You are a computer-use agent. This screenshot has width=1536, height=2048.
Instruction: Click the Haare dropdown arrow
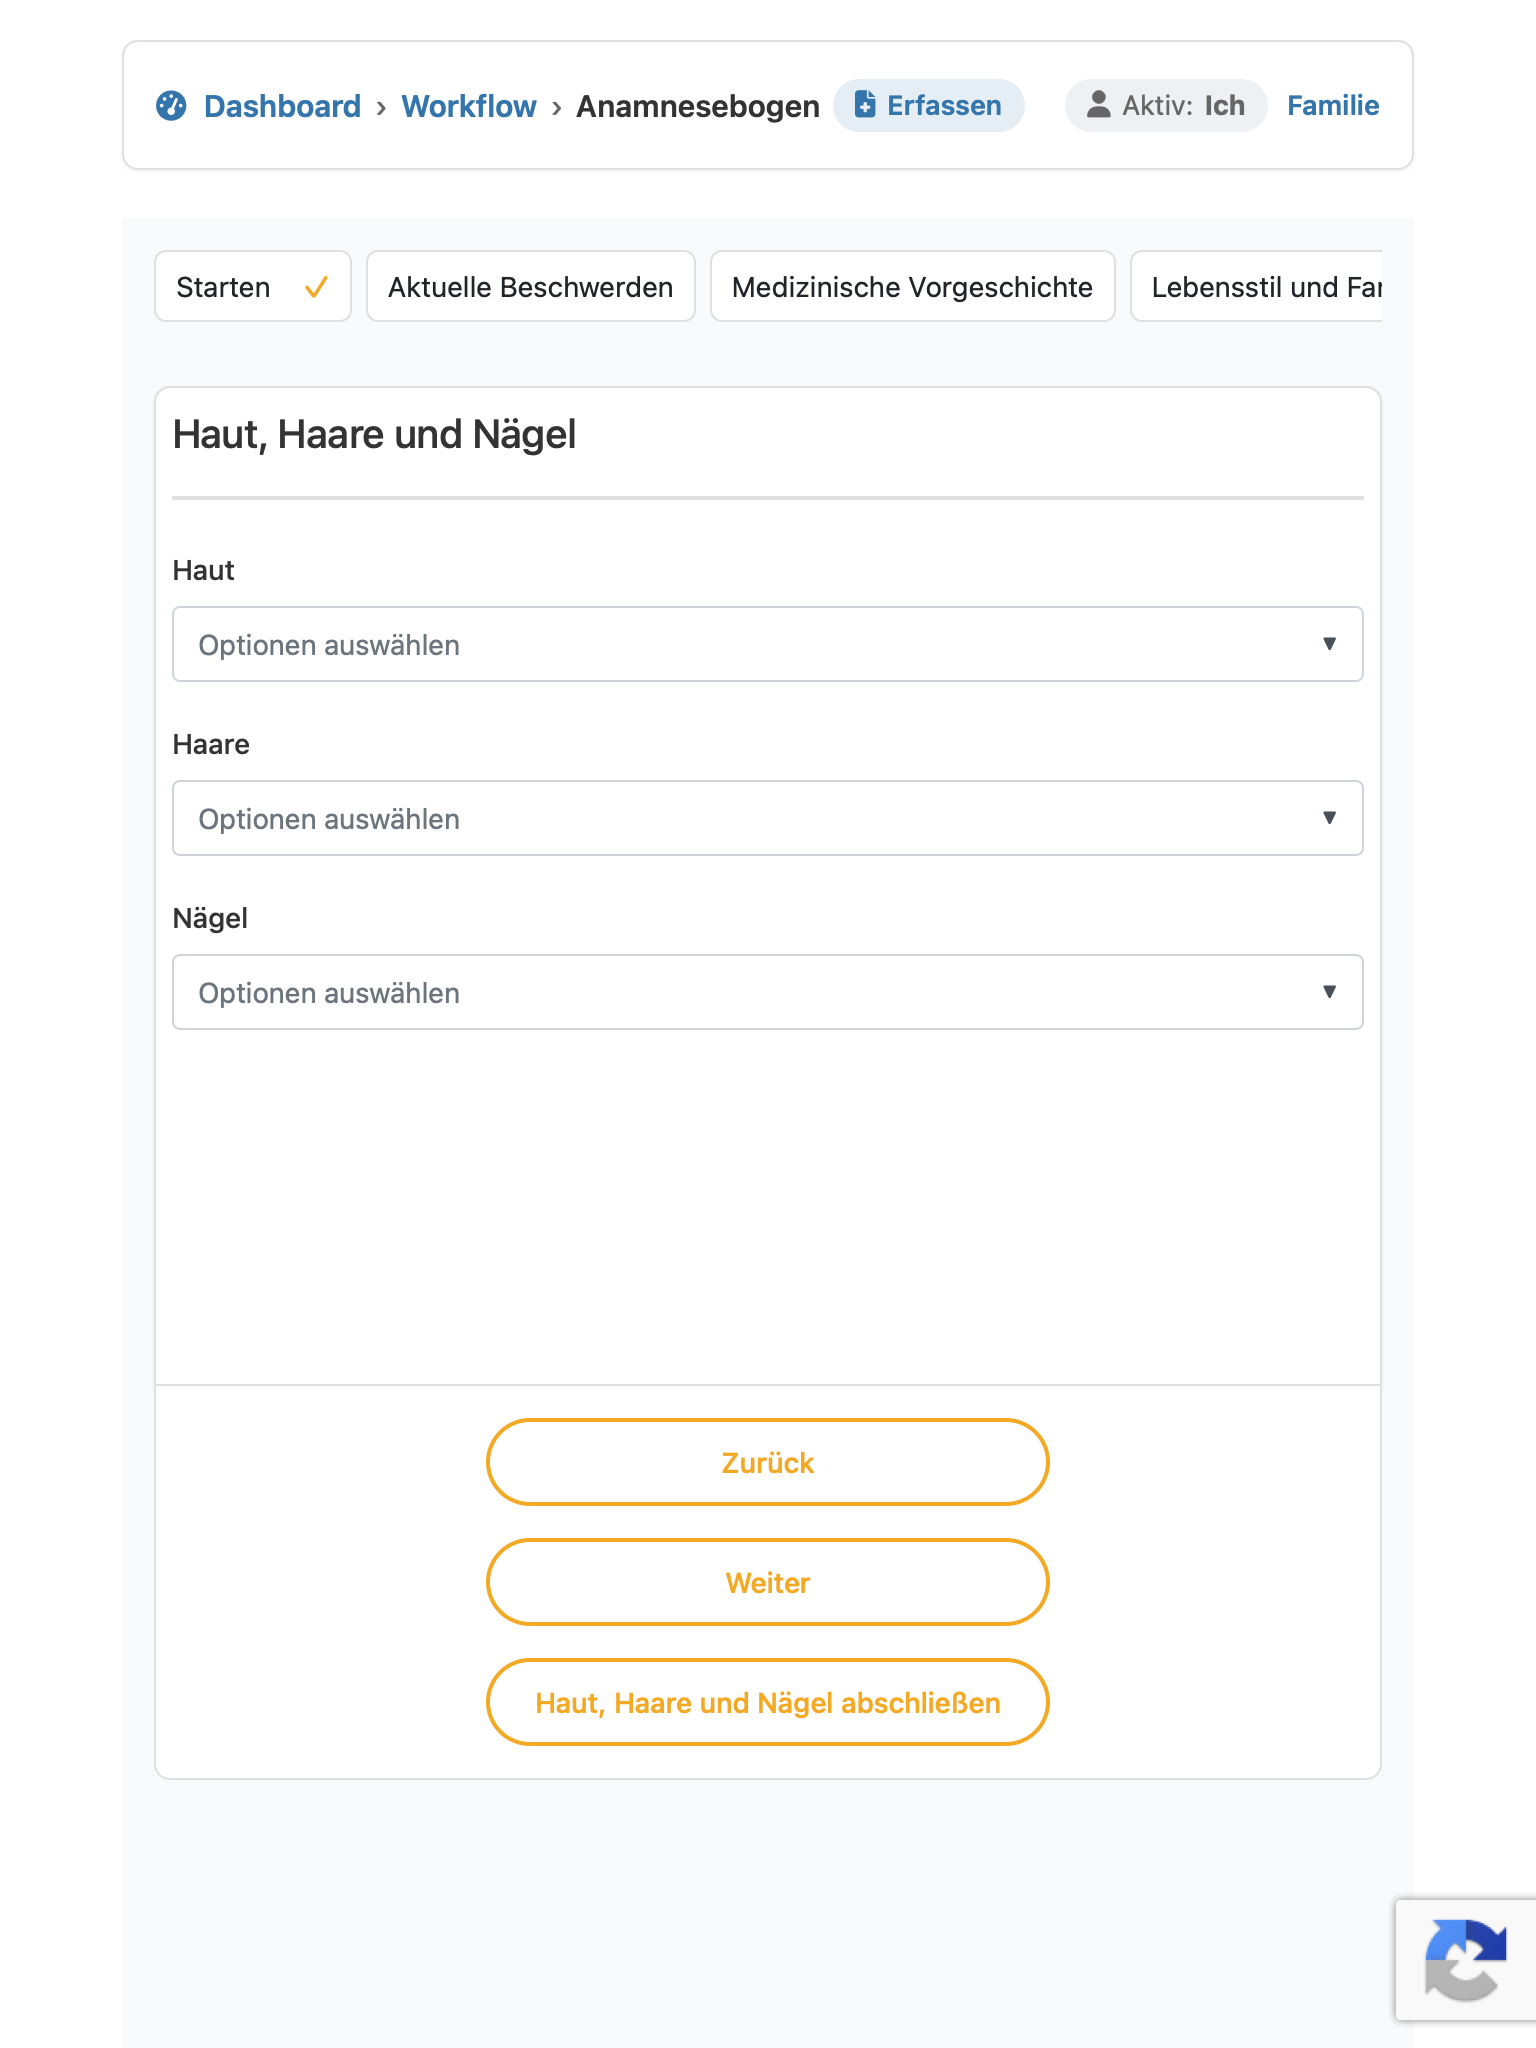(x=1329, y=818)
